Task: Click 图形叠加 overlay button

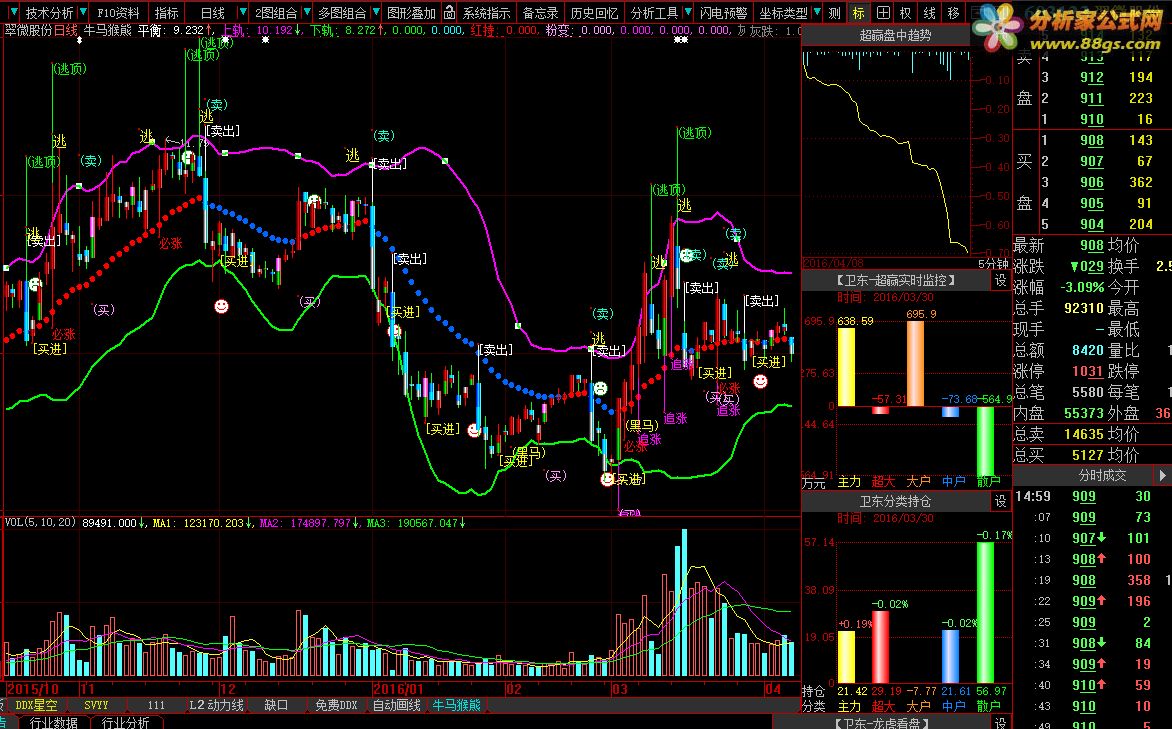Action: [411, 13]
